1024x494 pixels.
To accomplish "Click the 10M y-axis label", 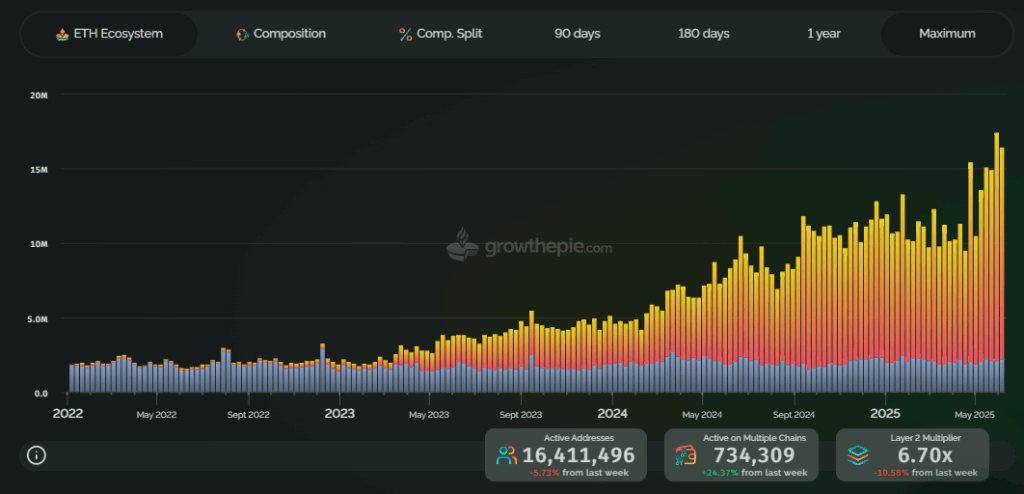I will coord(39,244).
